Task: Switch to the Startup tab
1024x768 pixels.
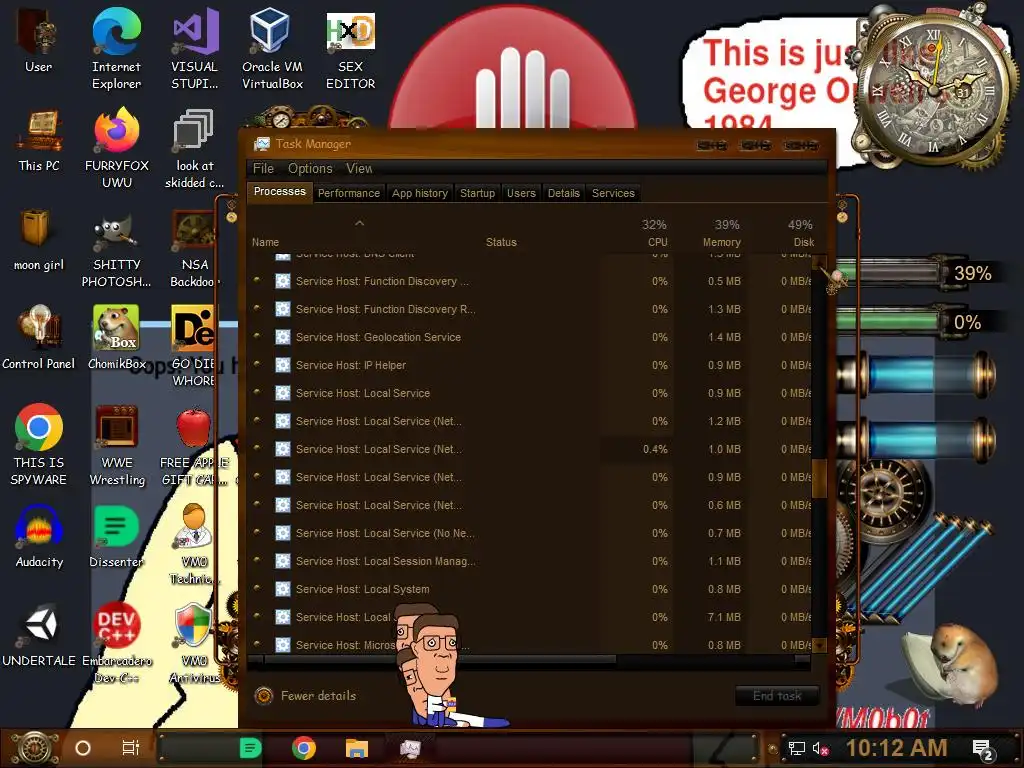Action: (x=477, y=193)
